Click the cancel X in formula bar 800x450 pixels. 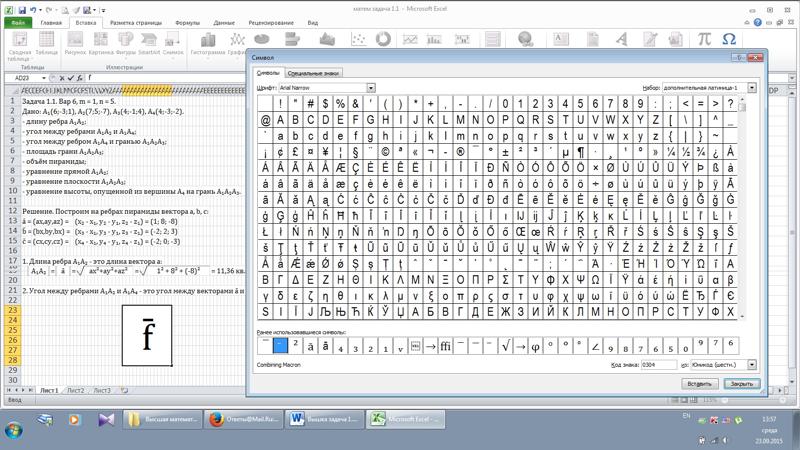point(62,78)
